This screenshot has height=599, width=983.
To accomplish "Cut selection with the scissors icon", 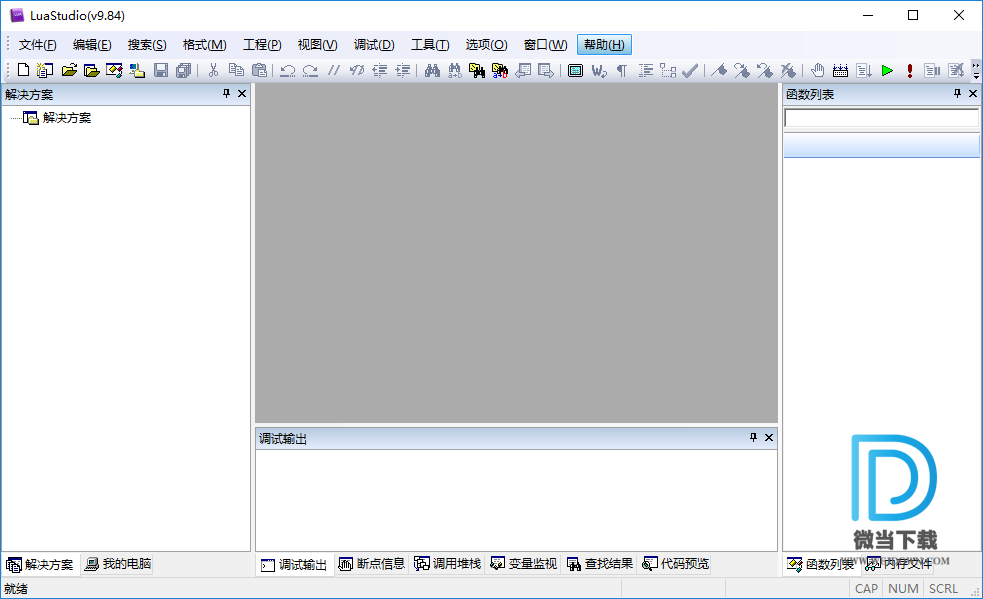I will pos(213,70).
